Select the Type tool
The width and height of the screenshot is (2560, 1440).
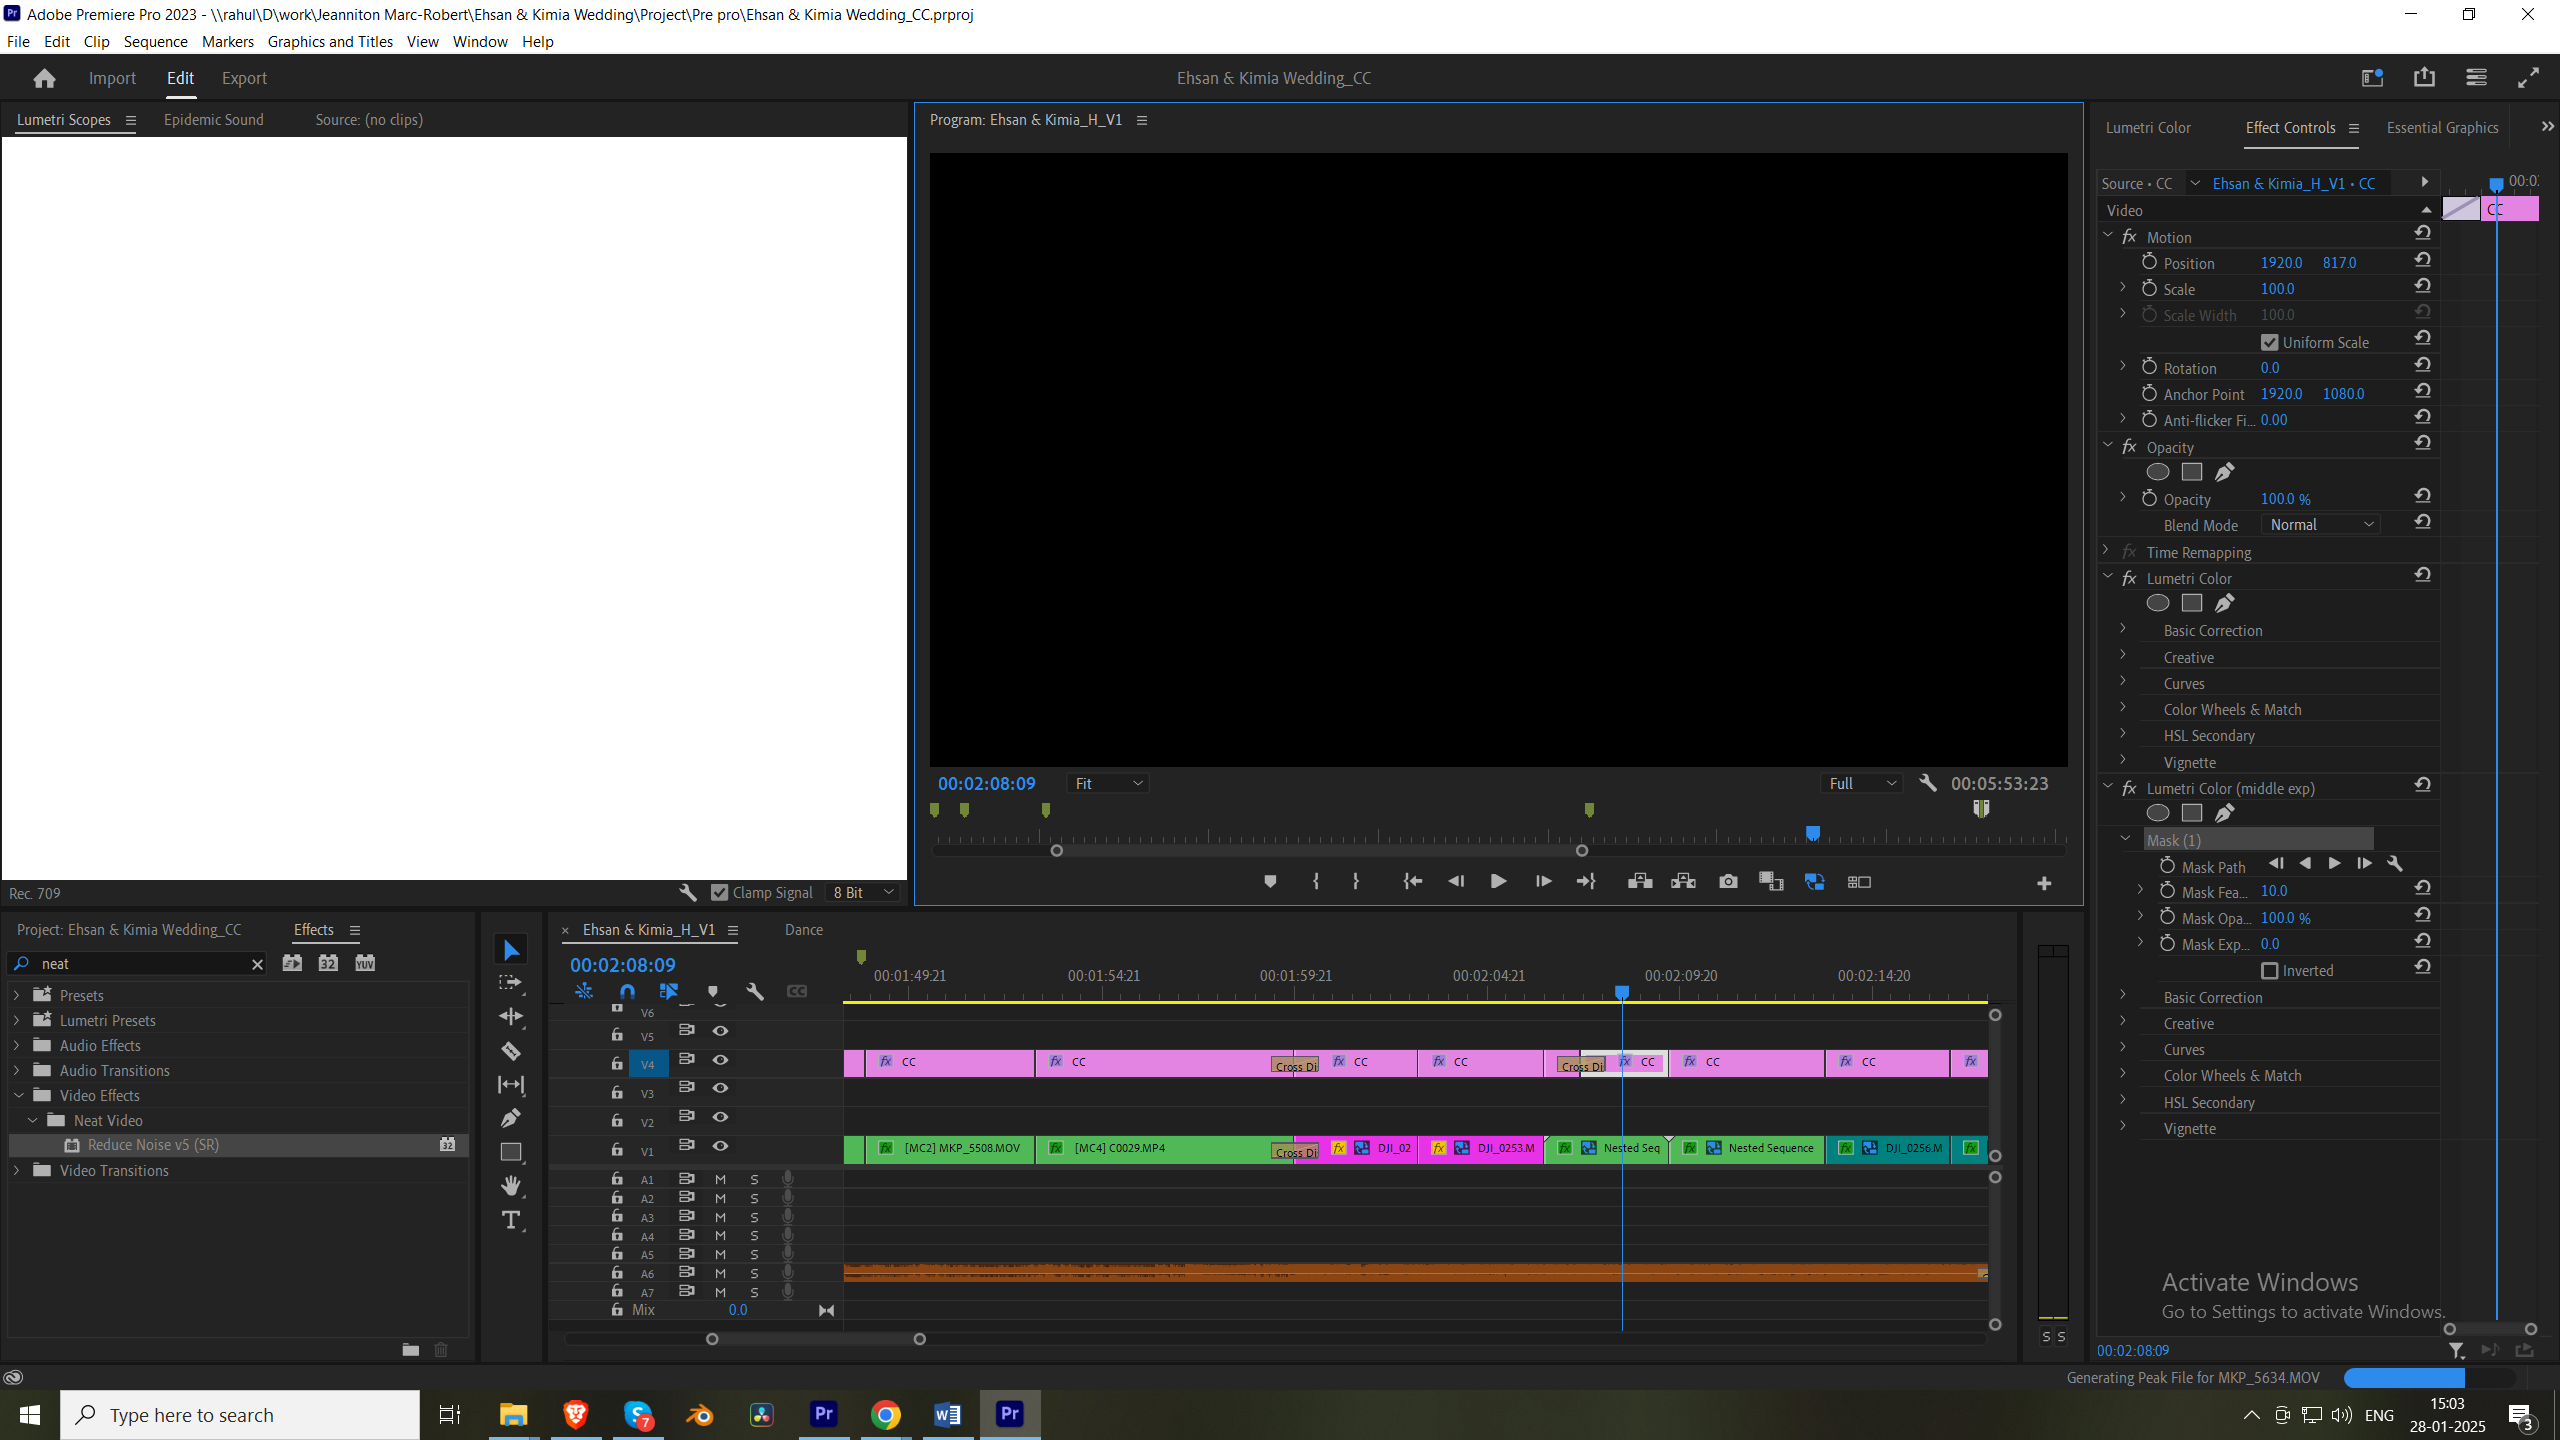(x=511, y=1219)
